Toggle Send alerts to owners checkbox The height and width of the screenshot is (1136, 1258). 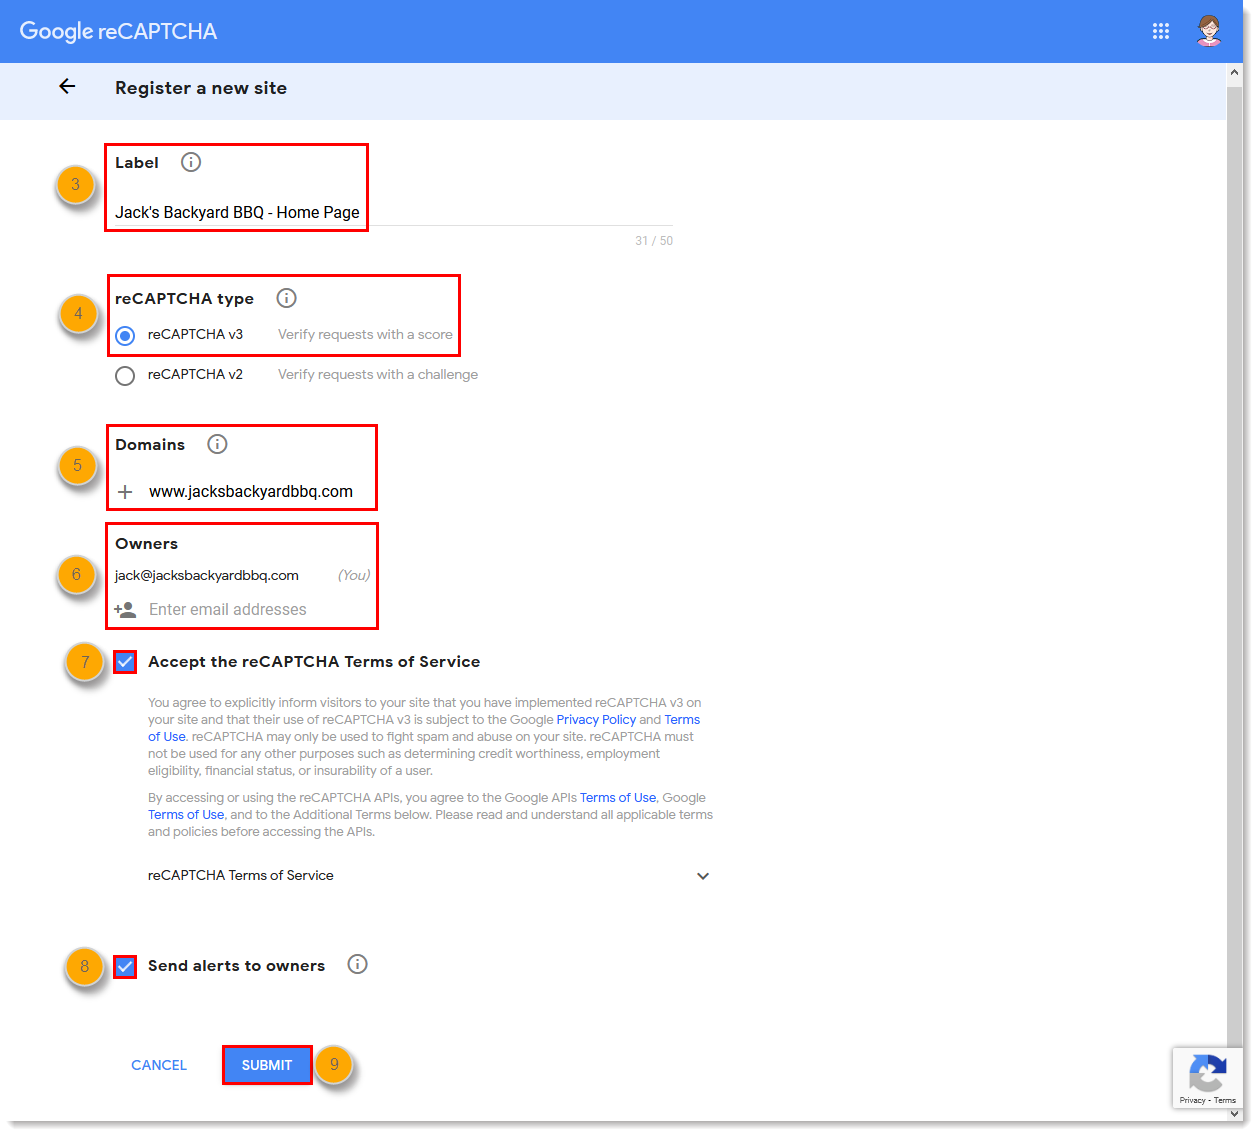click(125, 966)
